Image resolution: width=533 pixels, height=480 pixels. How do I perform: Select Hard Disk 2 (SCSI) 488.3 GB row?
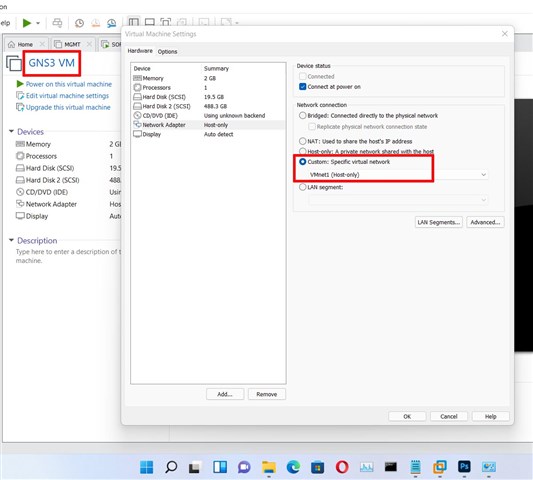point(208,106)
